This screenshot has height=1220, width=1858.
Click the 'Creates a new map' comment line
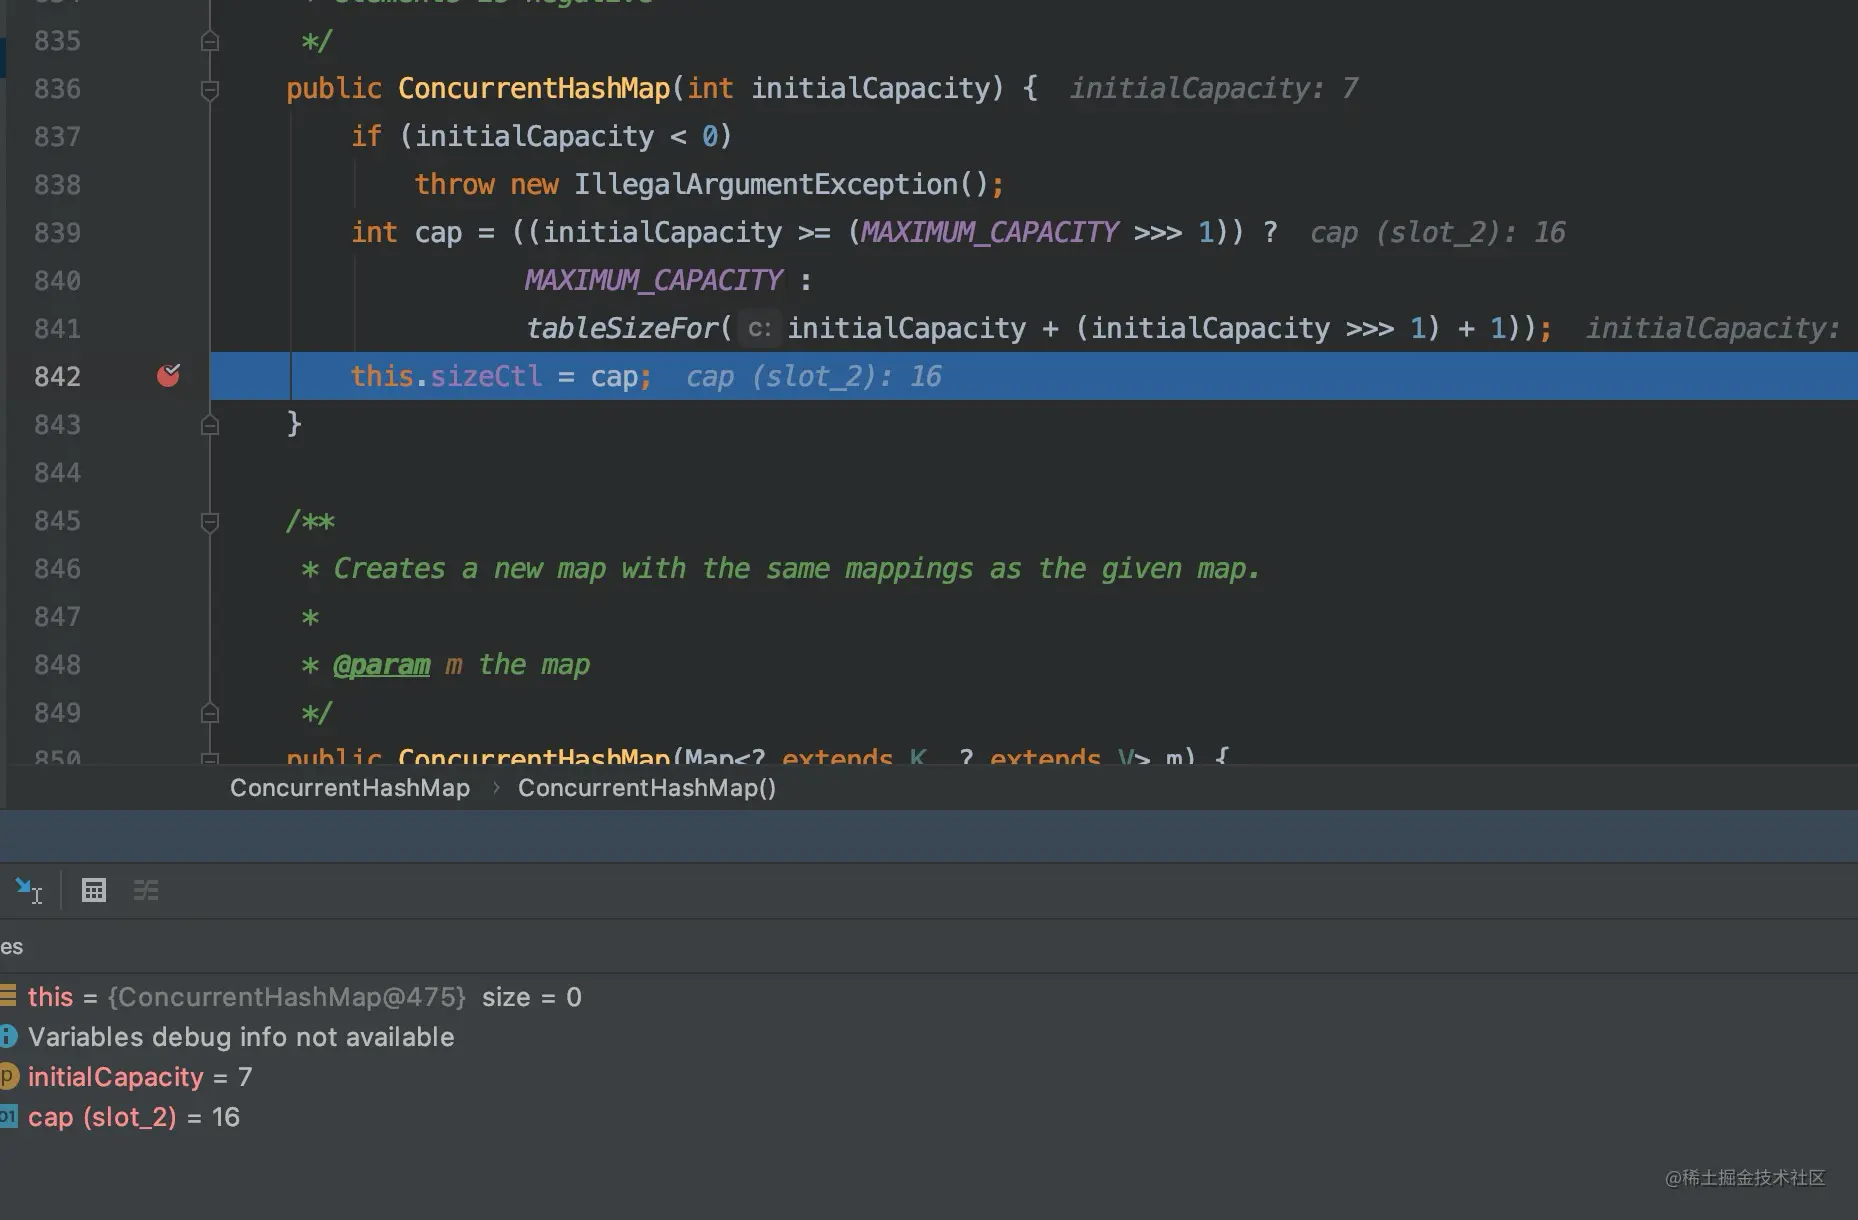(x=780, y=568)
